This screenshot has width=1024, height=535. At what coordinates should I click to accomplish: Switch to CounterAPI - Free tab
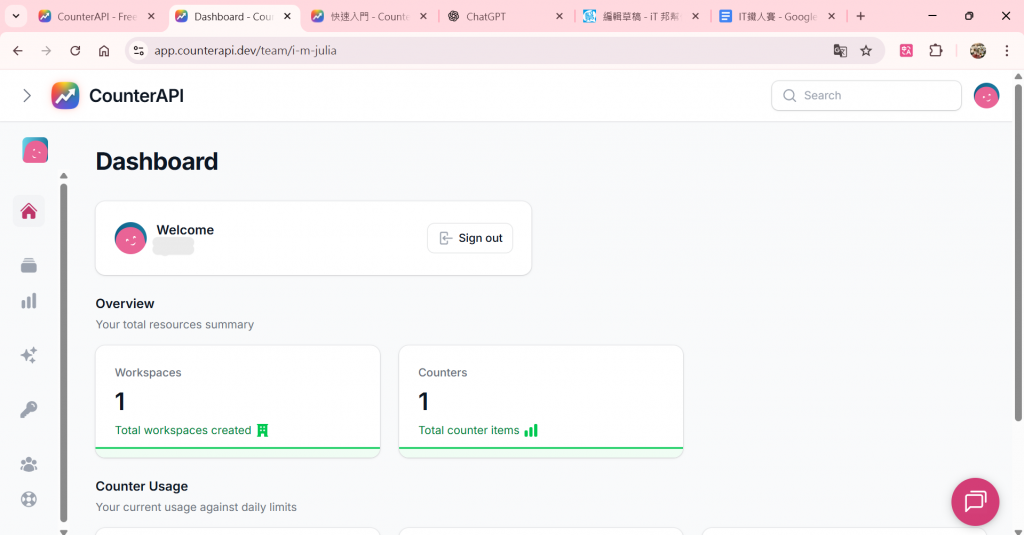(97, 16)
